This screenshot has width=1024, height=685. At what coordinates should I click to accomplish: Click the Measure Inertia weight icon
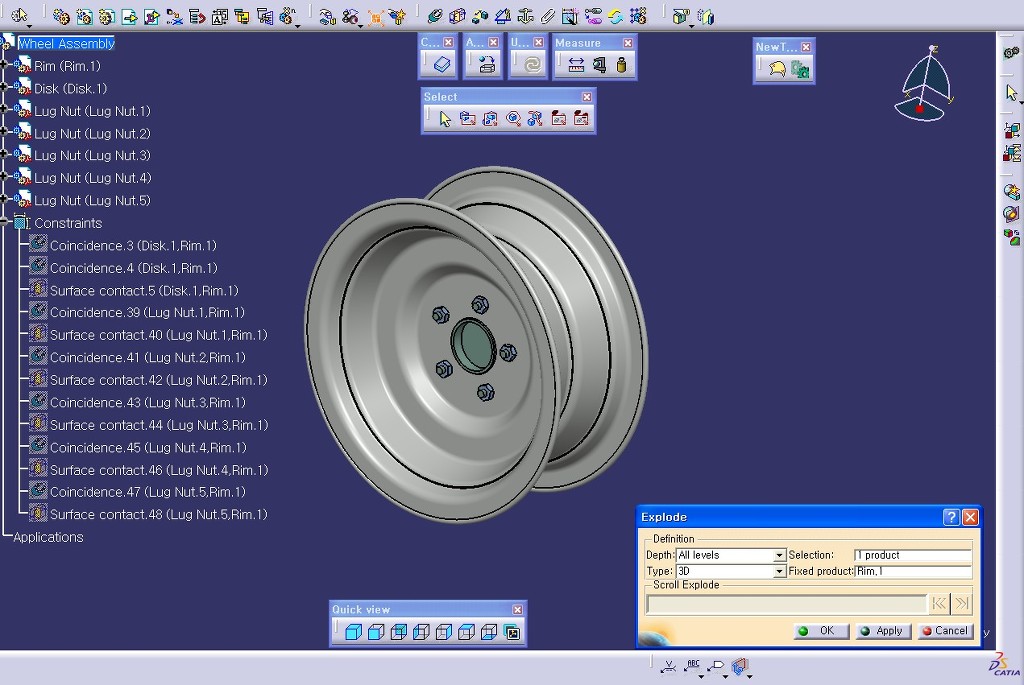point(621,66)
